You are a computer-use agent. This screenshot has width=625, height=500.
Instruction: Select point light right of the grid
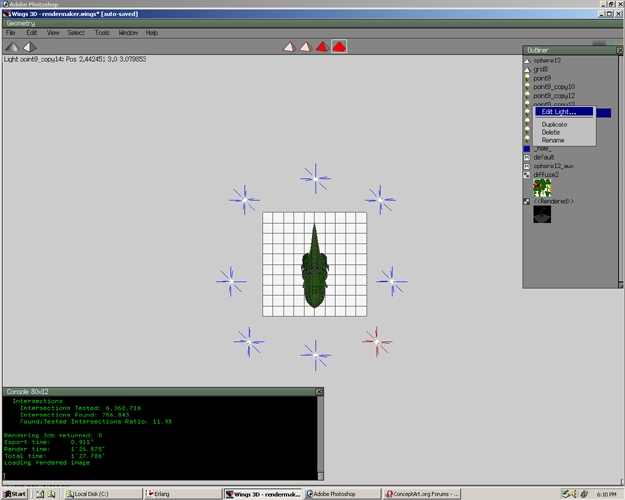392,281
